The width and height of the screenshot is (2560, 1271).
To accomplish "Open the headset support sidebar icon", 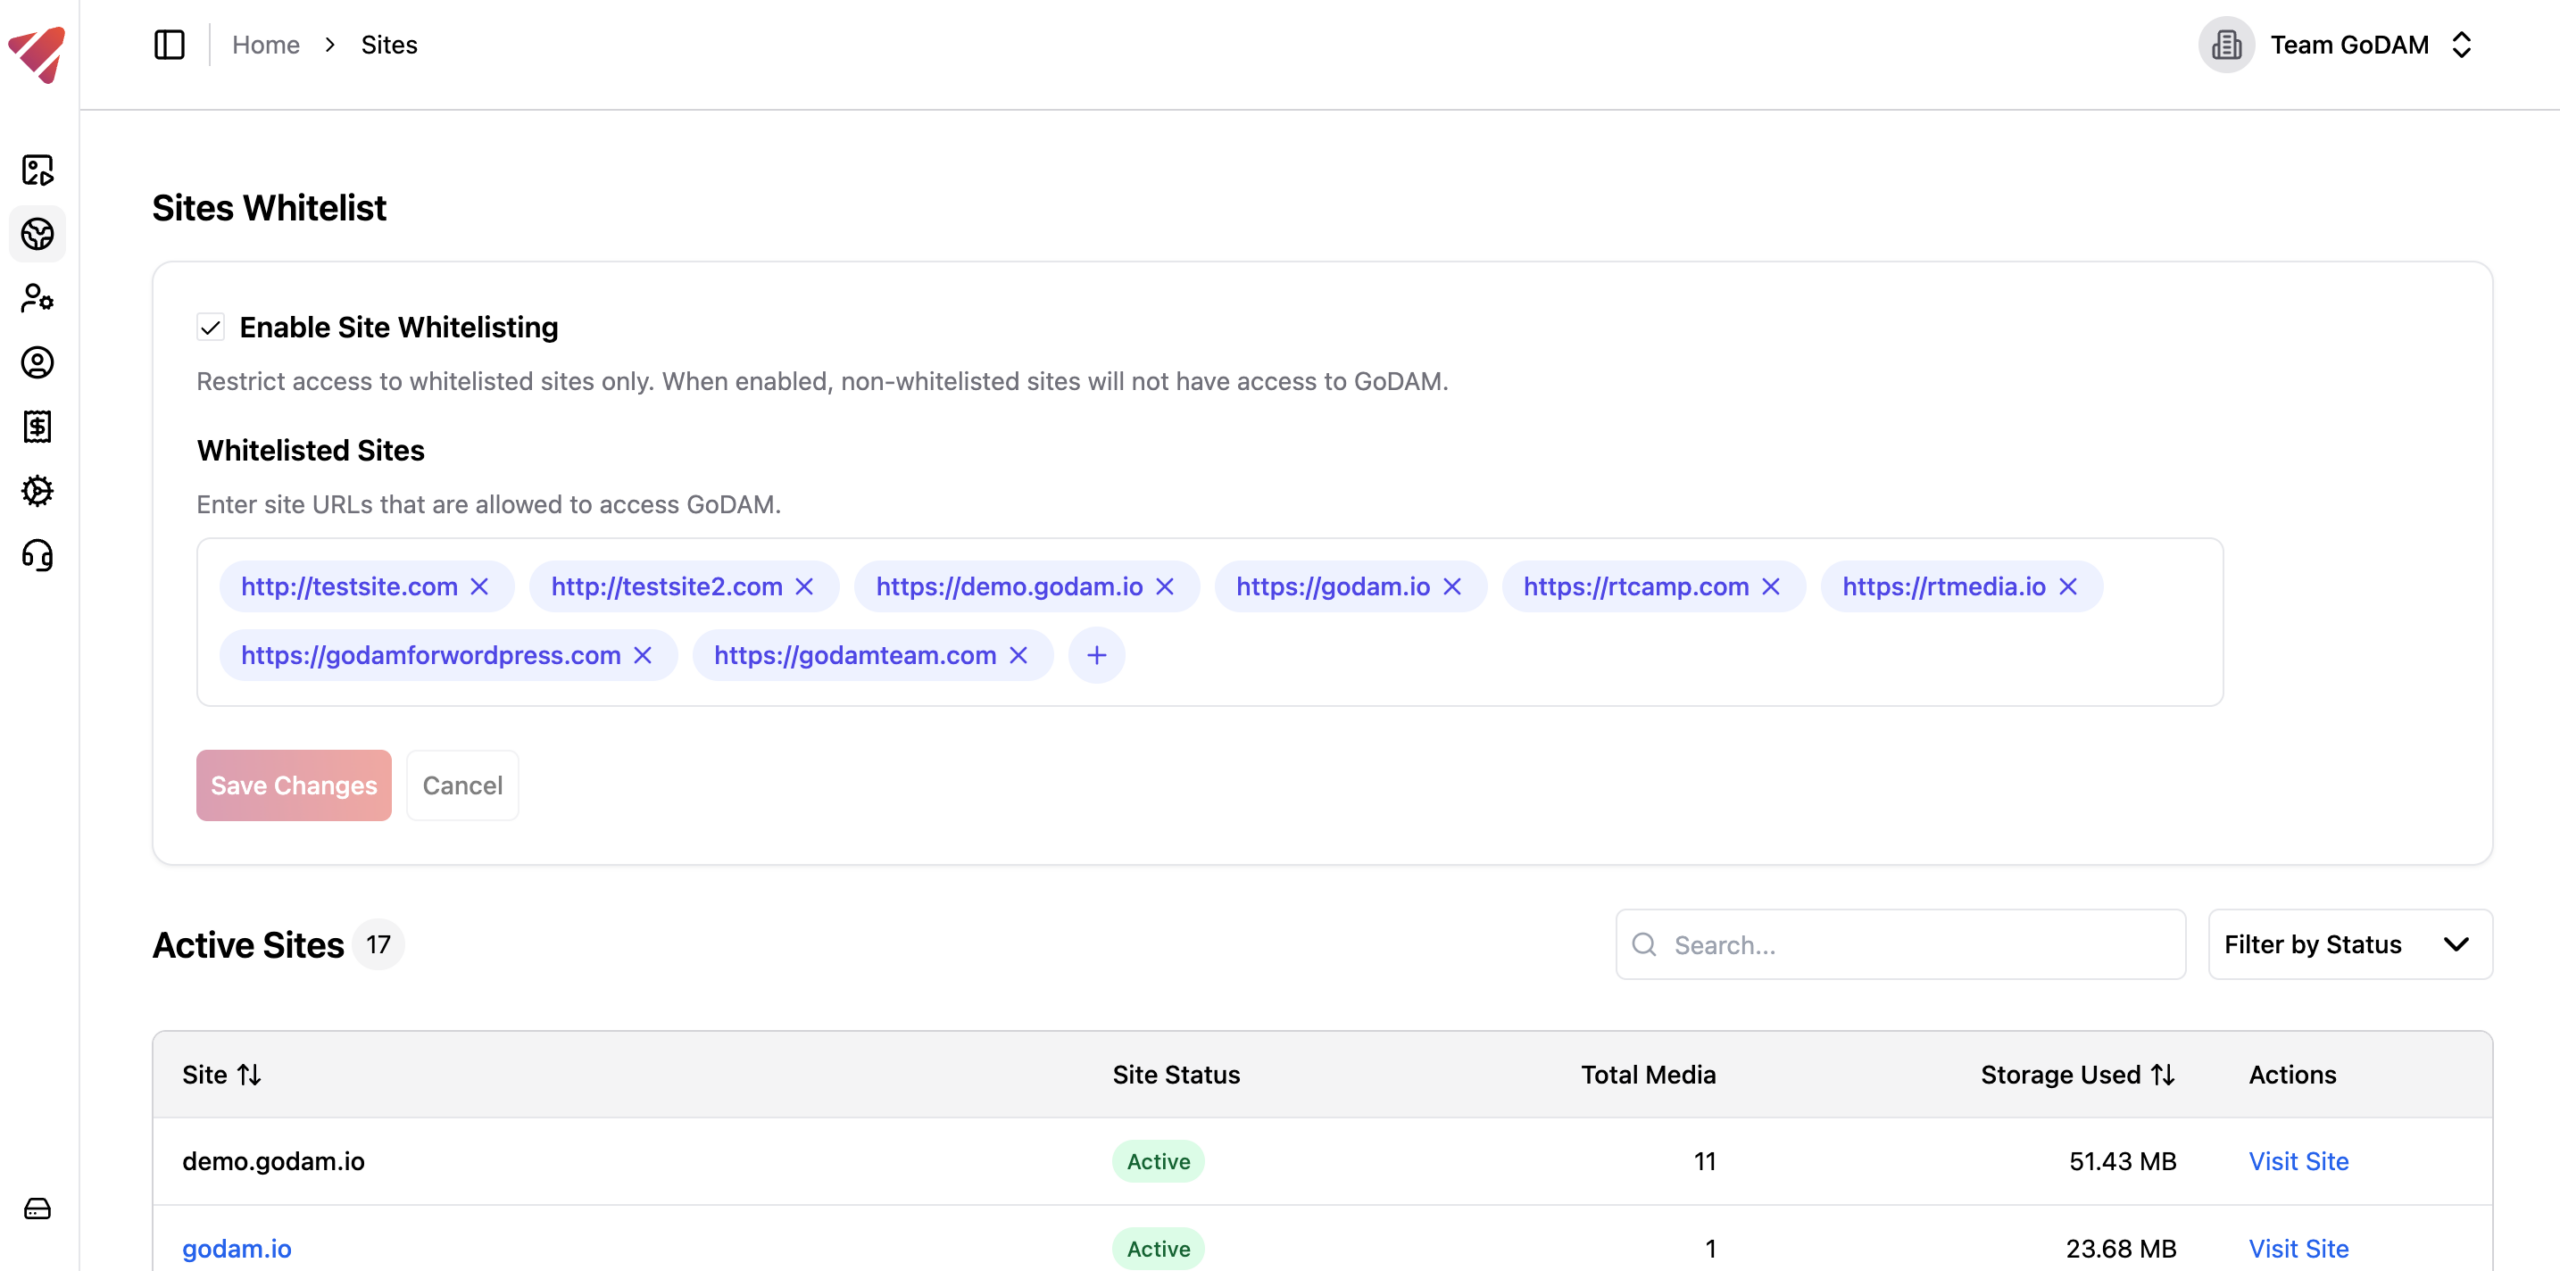I will click(37, 556).
